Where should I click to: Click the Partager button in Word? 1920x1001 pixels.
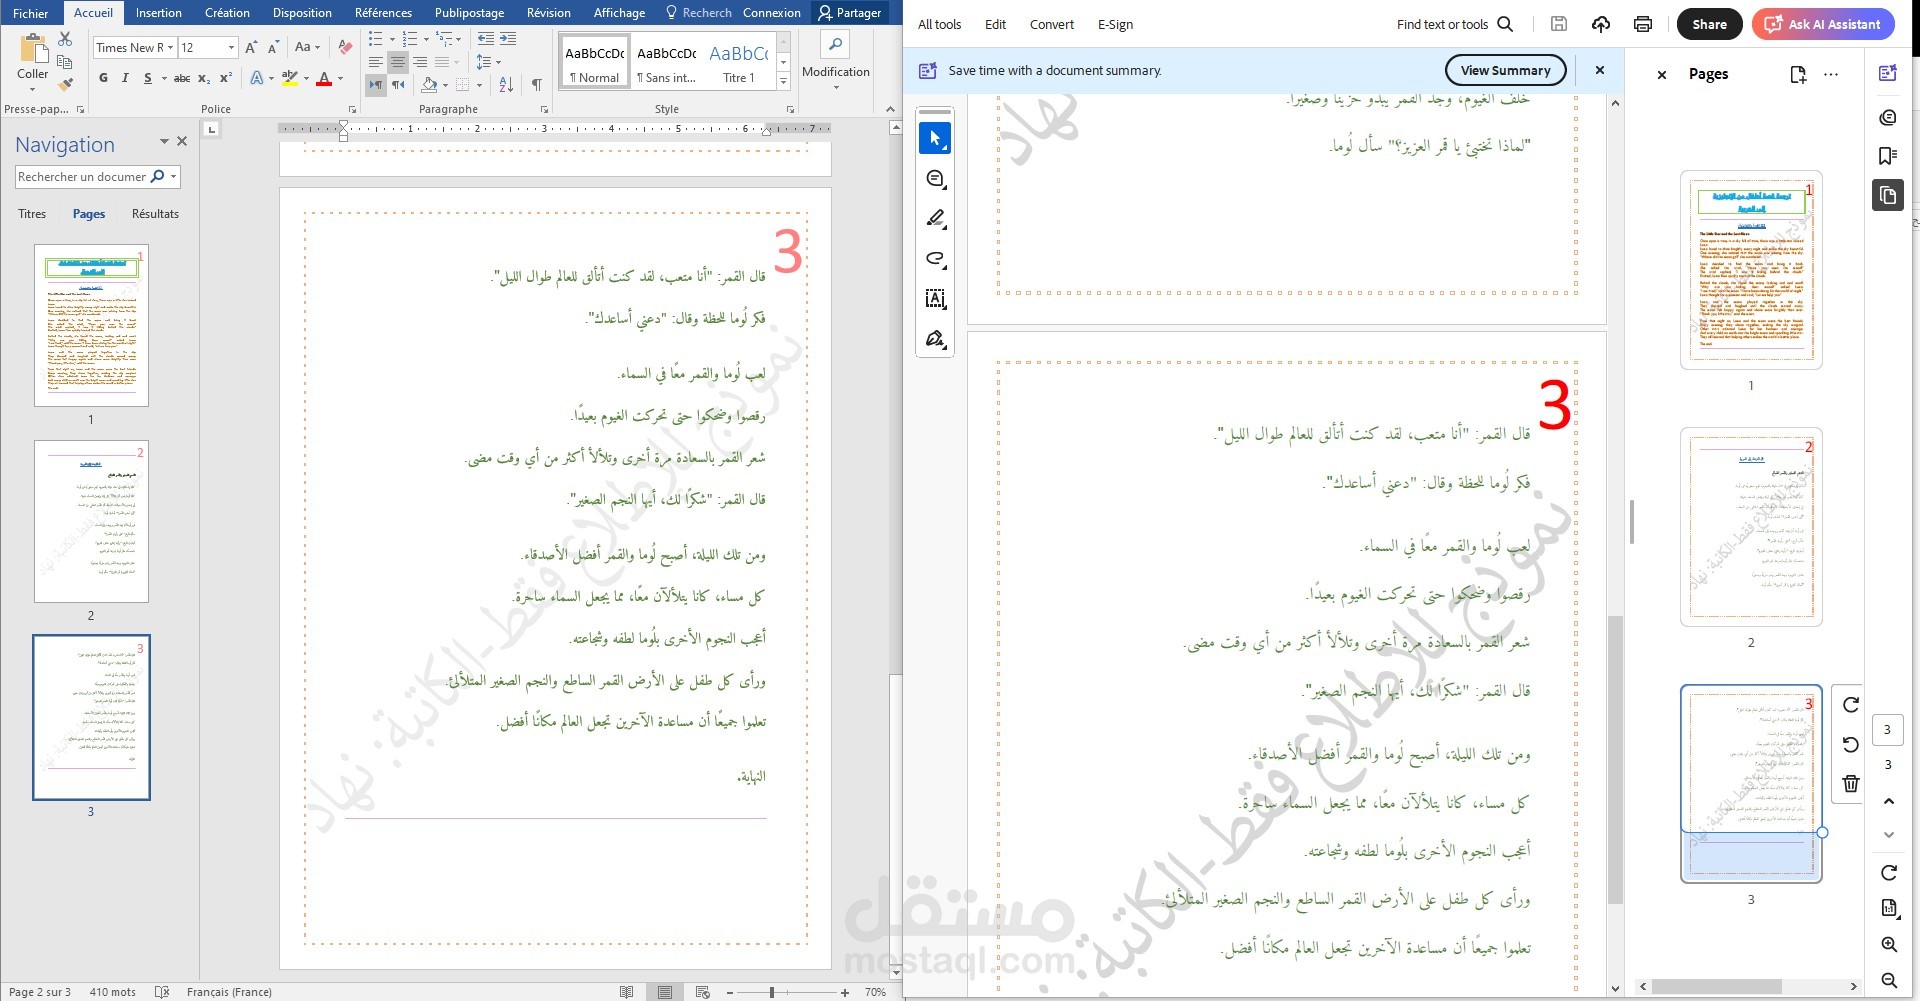pyautogui.click(x=849, y=13)
